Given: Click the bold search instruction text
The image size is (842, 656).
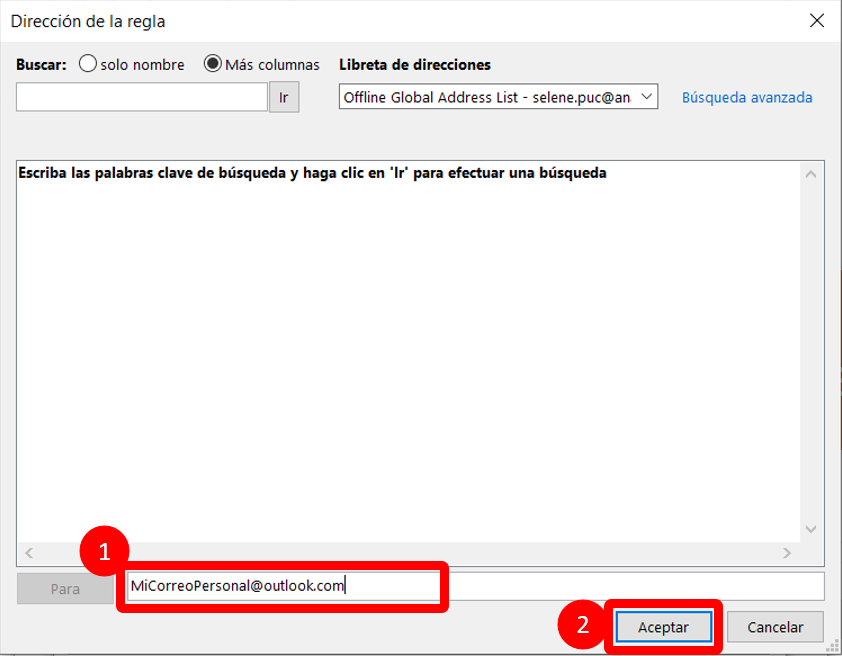Looking at the screenshot, I should click(312, 173).
